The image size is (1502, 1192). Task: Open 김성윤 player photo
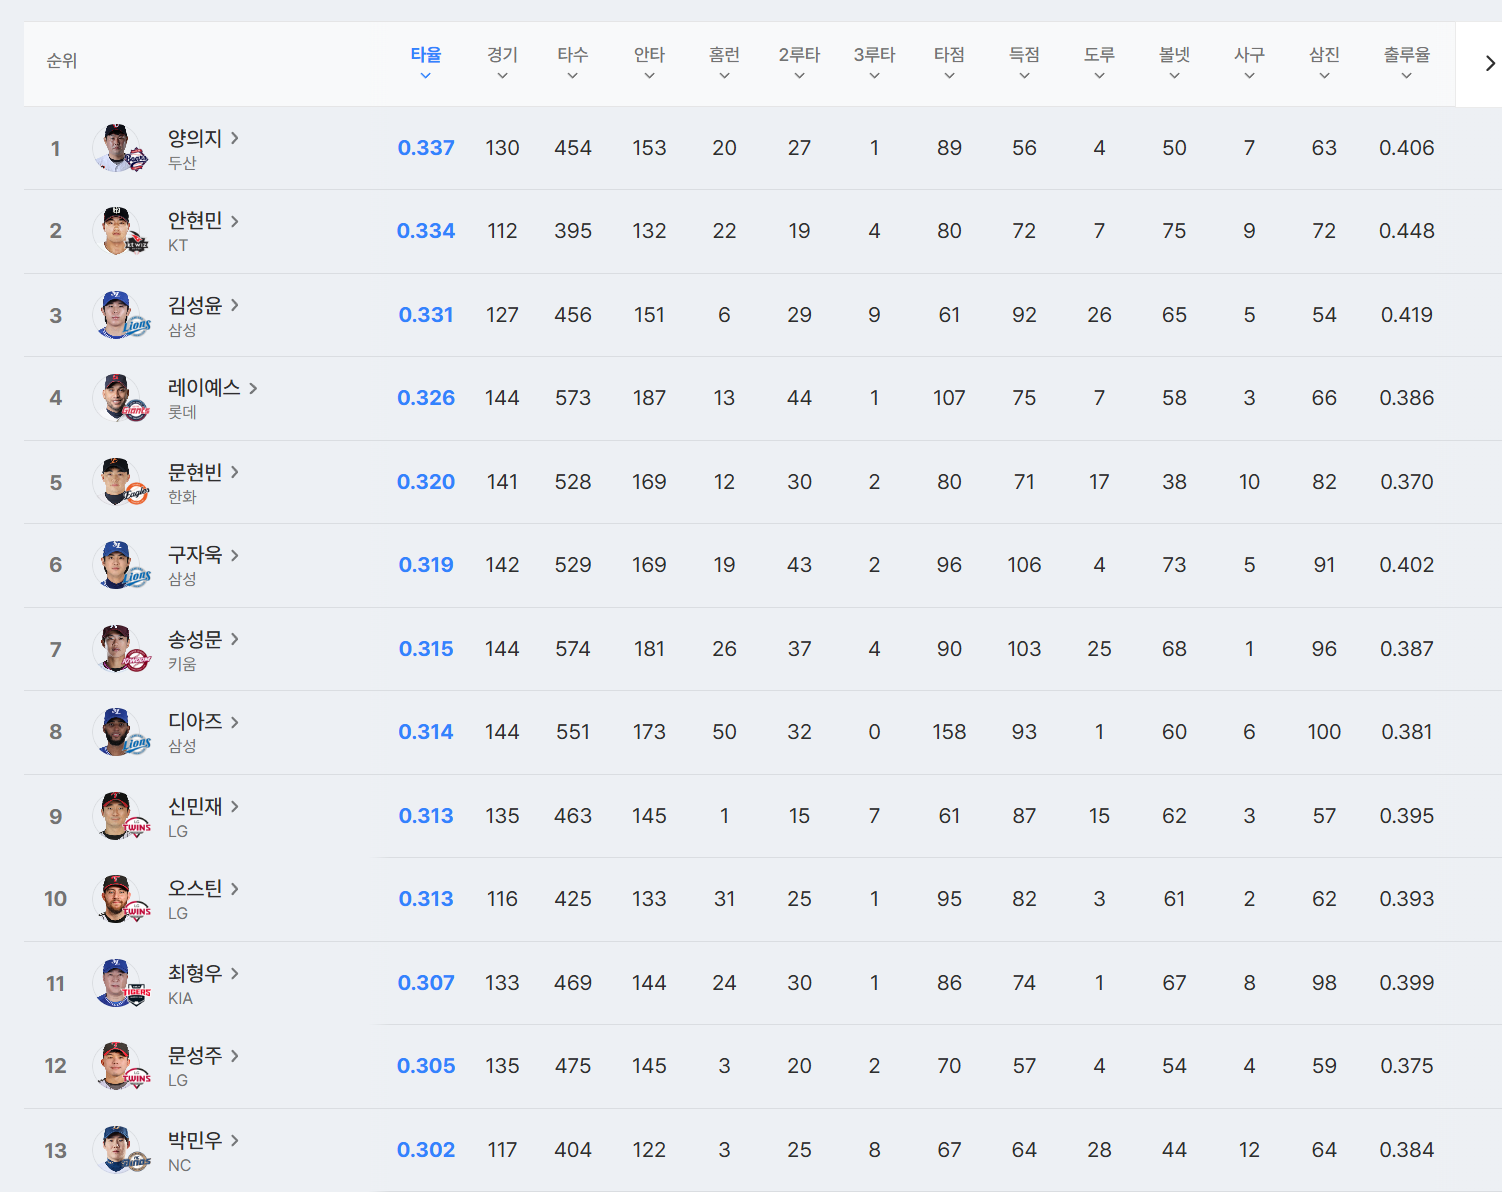(120, 315)
